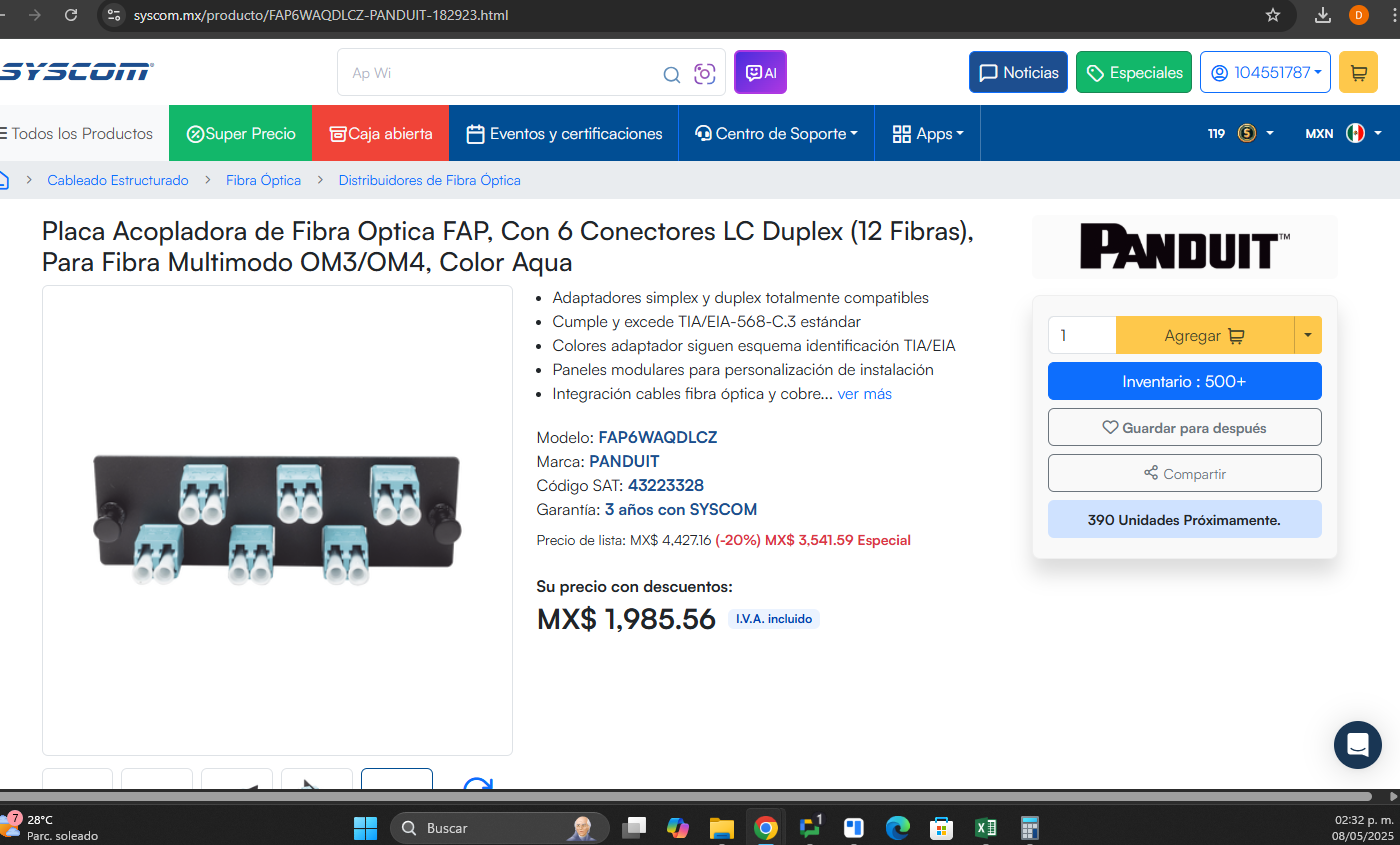Bookmark this page with star icon

pyautogui.click(x=1273, y=15)
